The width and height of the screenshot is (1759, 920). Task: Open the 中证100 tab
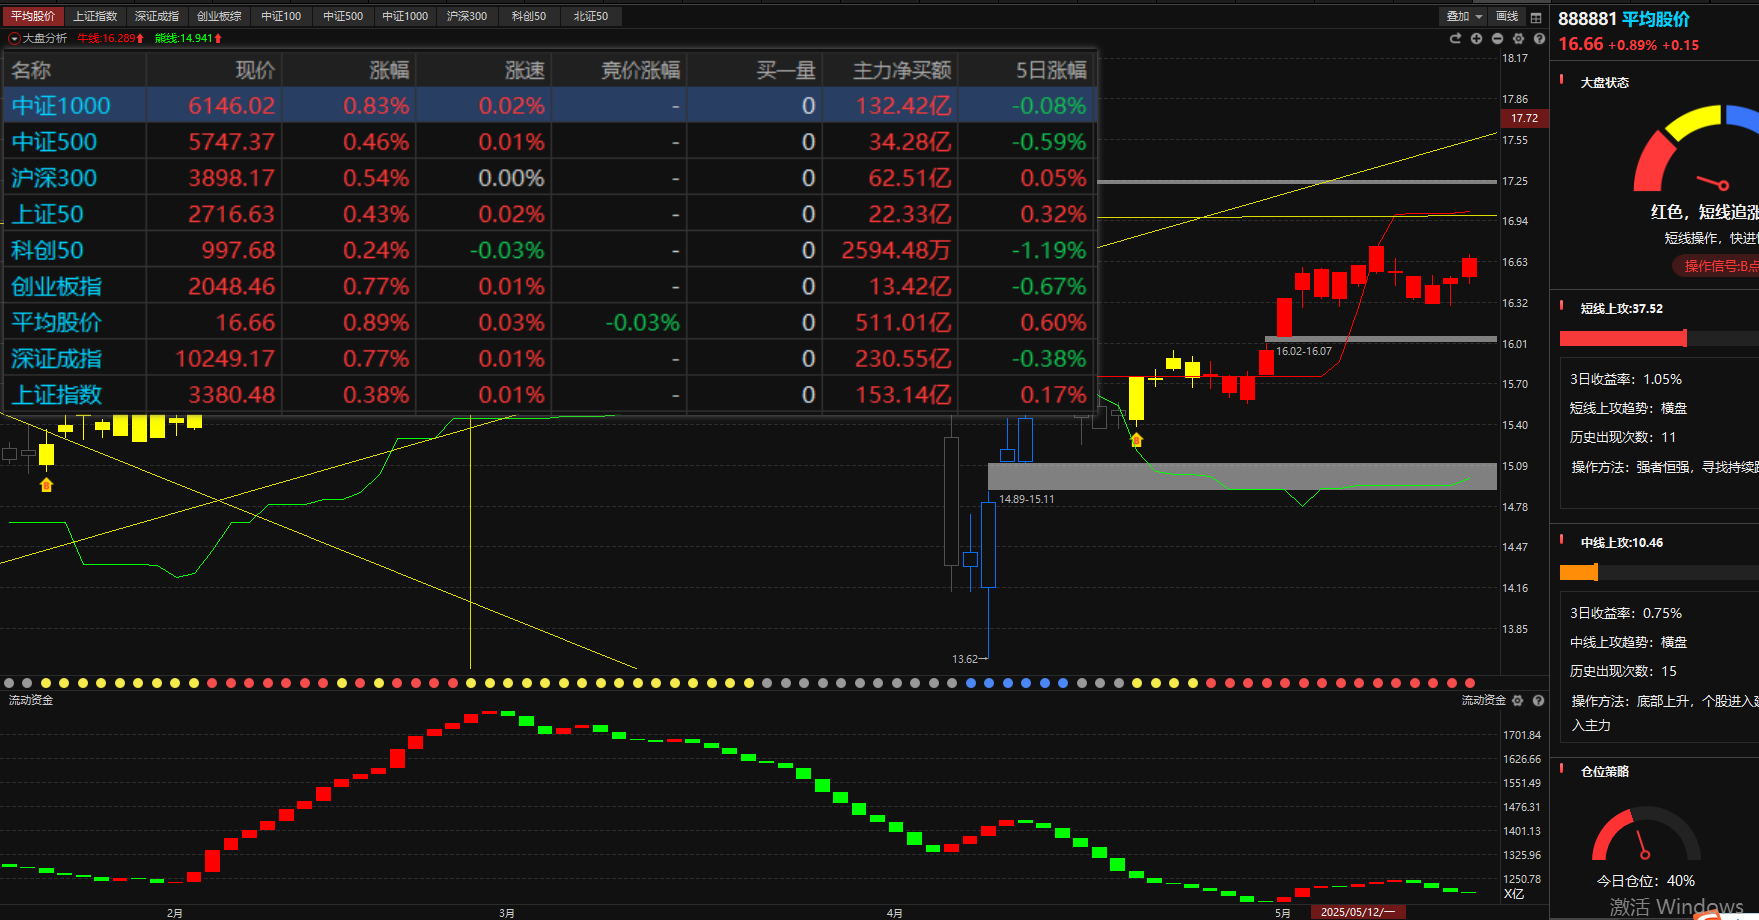[281, 16]
